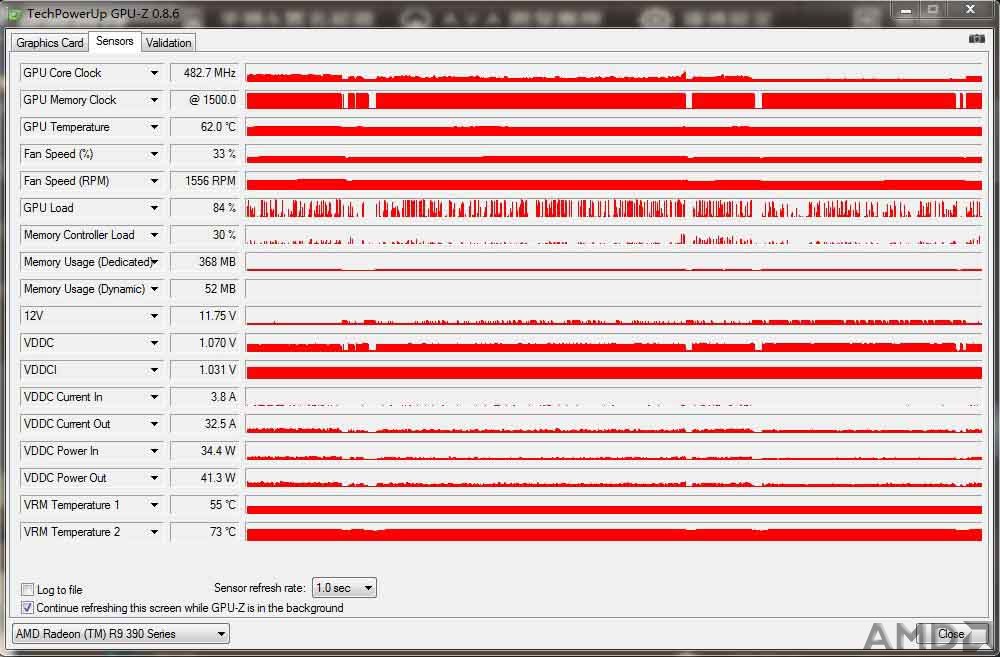The height and width of the screenshot is (657, 1000).
Task: Click the 368 MB dedicated memory value
Action: [x=205, y=262]
